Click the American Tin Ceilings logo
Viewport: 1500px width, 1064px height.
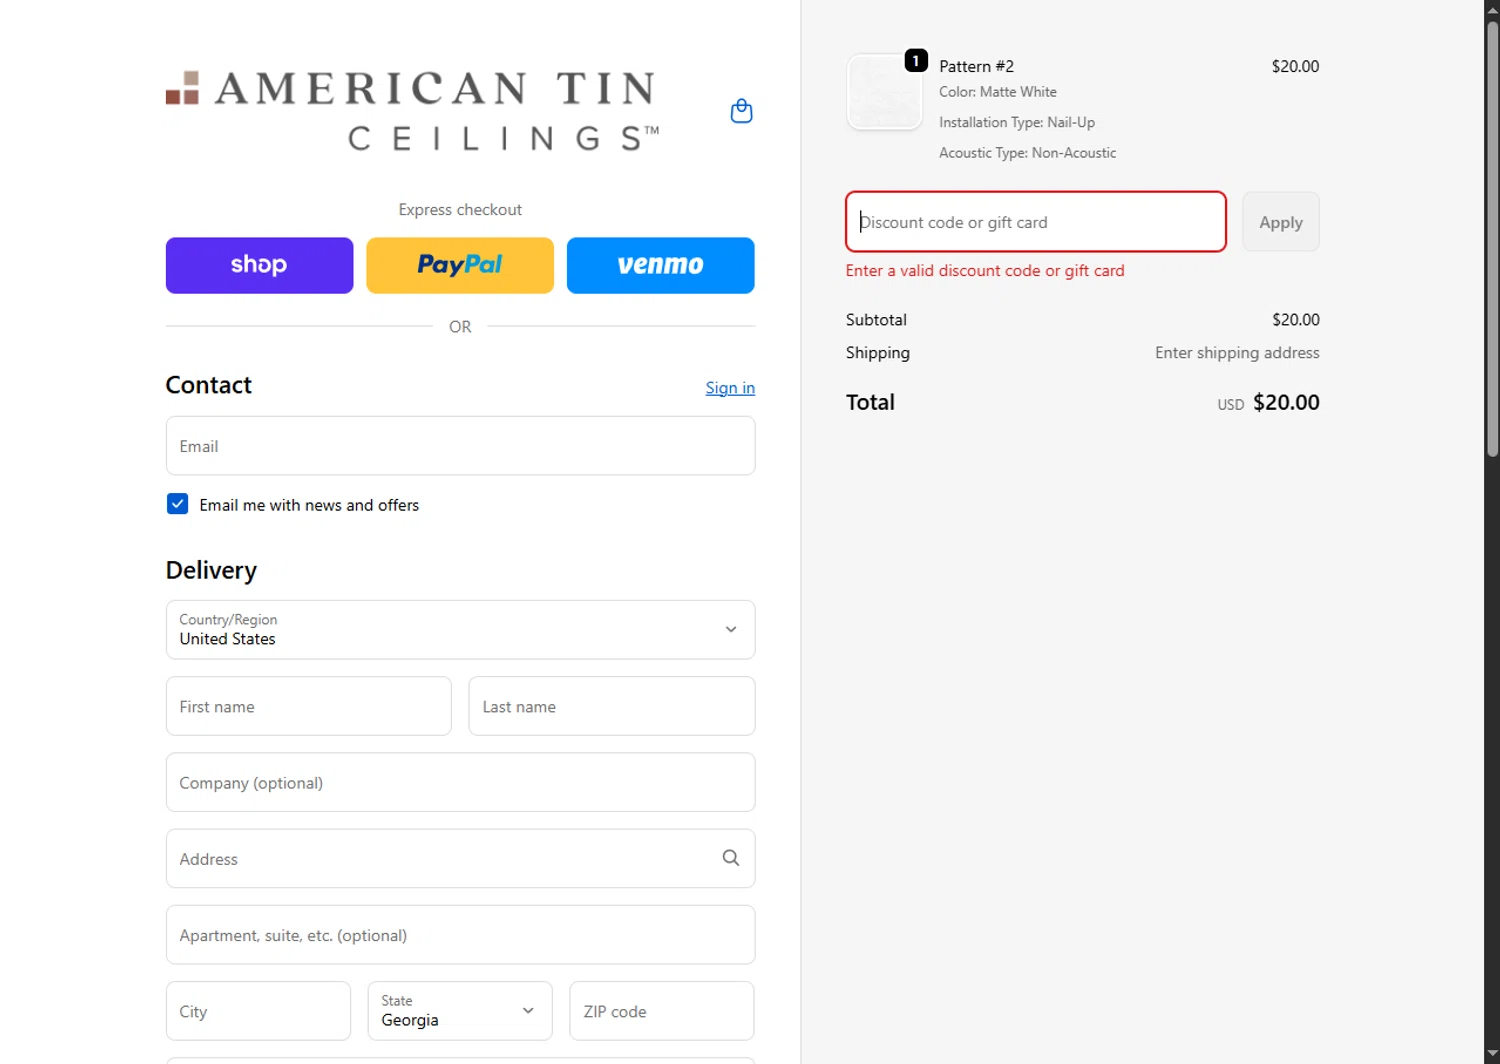click(x=412, y=110)
